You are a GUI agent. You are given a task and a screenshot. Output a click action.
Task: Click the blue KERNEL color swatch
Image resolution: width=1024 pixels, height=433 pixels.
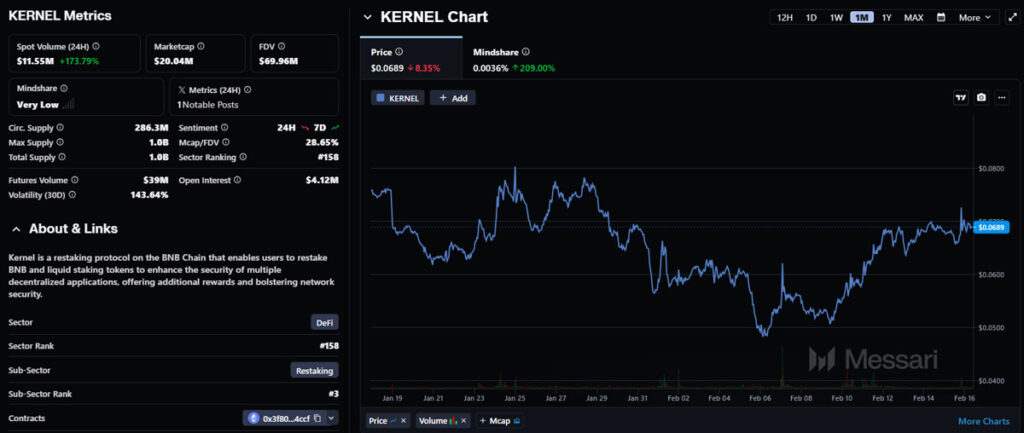pyautogui.click(x=380, y=98)
